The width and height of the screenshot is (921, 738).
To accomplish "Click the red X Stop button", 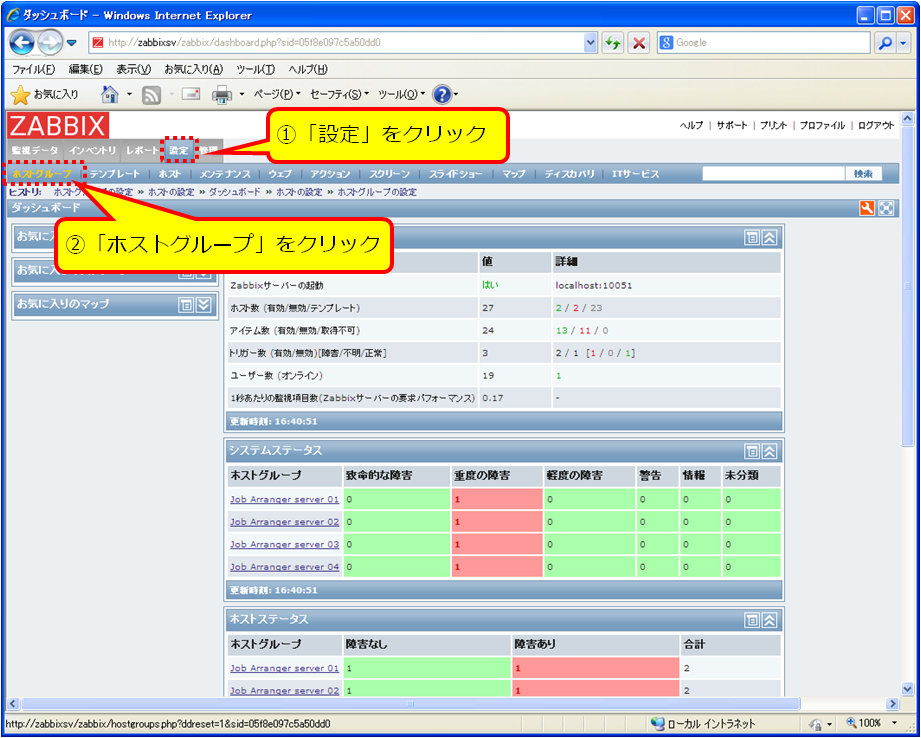I will 638,43.
